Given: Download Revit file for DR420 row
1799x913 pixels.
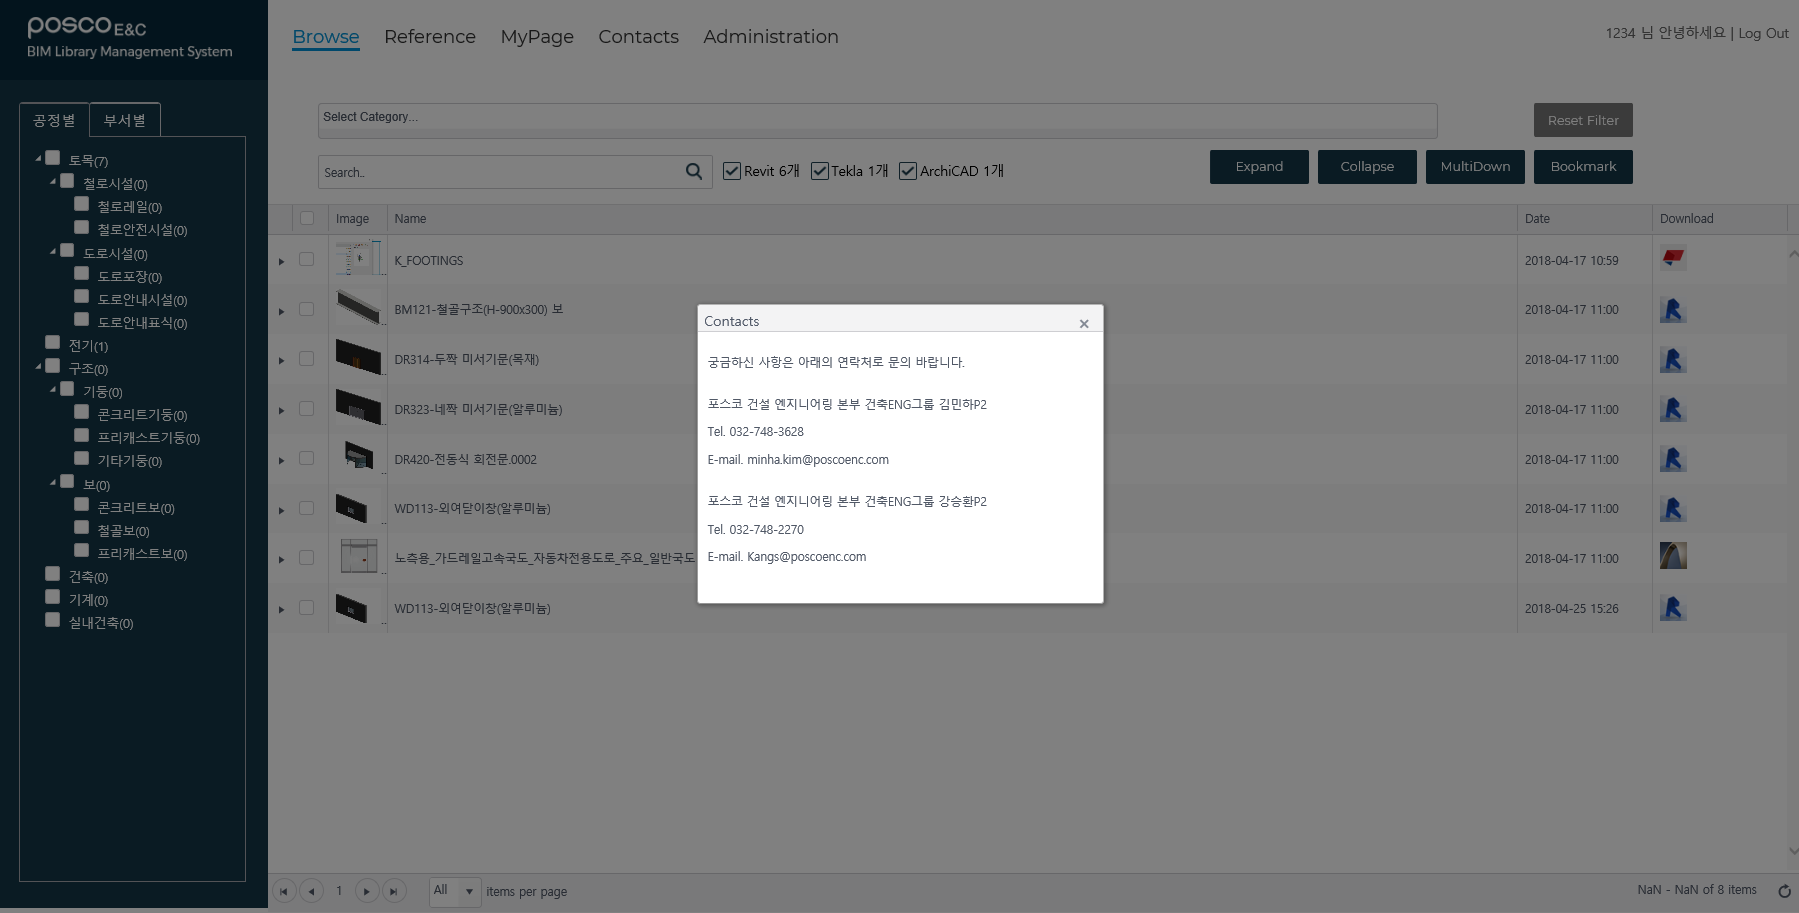Looking at the screenshot, I should (1673, 458).
